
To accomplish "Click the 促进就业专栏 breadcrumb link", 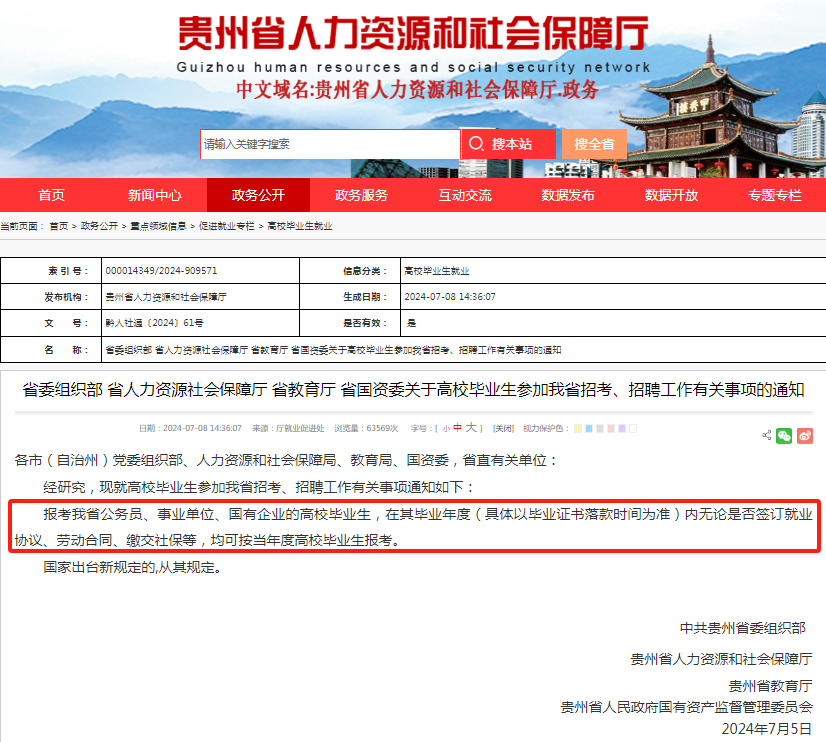I will click(227, 226).
